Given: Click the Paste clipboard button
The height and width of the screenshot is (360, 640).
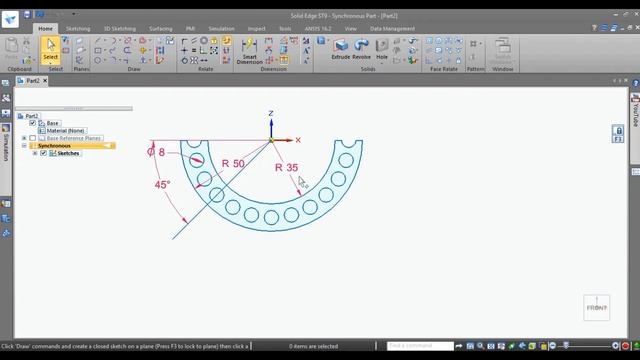Looking at the screenshot, I should (11, 48).
